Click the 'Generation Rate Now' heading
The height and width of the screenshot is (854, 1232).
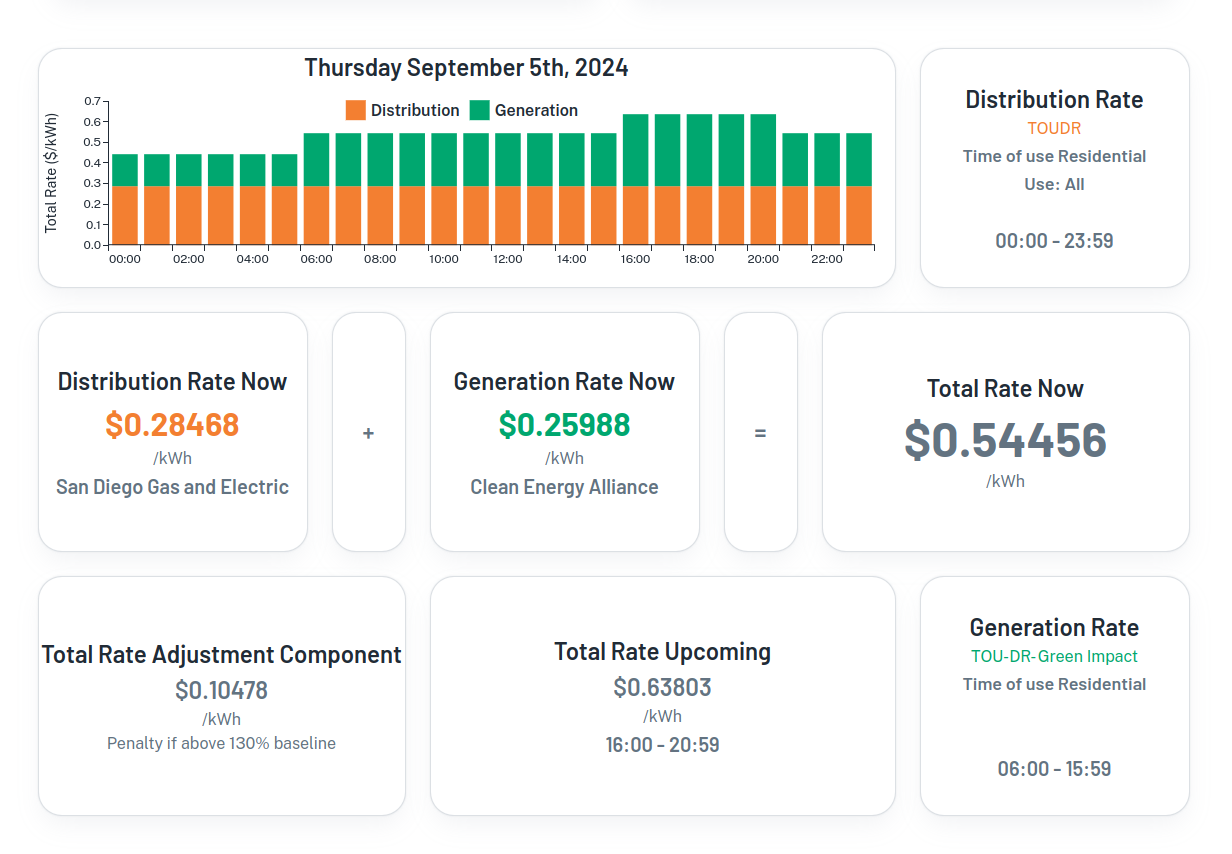point(564,381)
